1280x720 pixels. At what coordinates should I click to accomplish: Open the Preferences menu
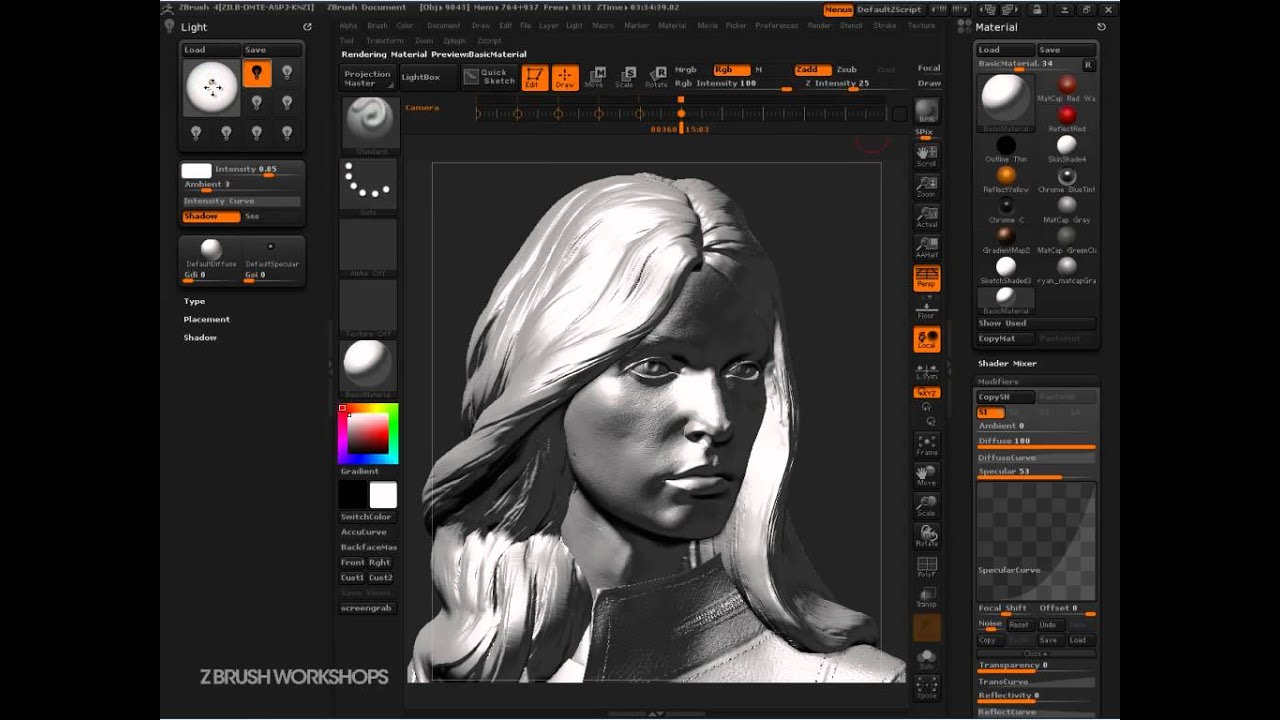pos(777,26)
